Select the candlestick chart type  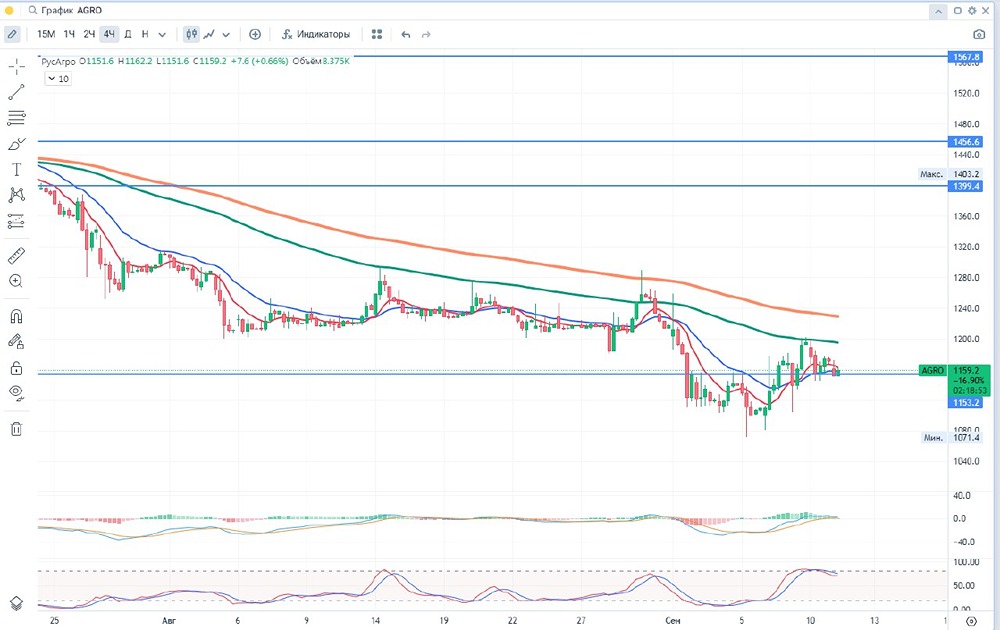[191, 34]
